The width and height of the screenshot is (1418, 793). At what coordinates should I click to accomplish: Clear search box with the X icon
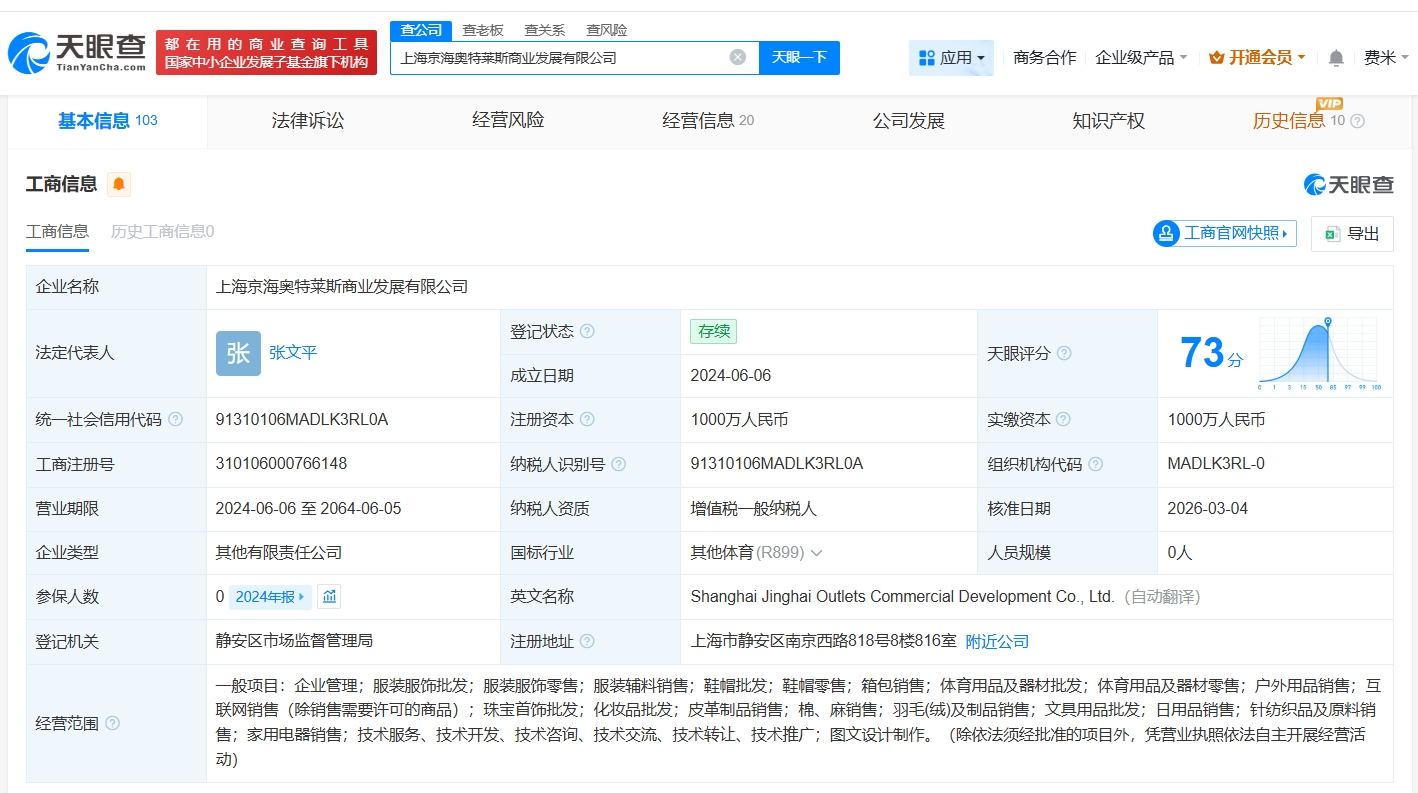point(738,57)
